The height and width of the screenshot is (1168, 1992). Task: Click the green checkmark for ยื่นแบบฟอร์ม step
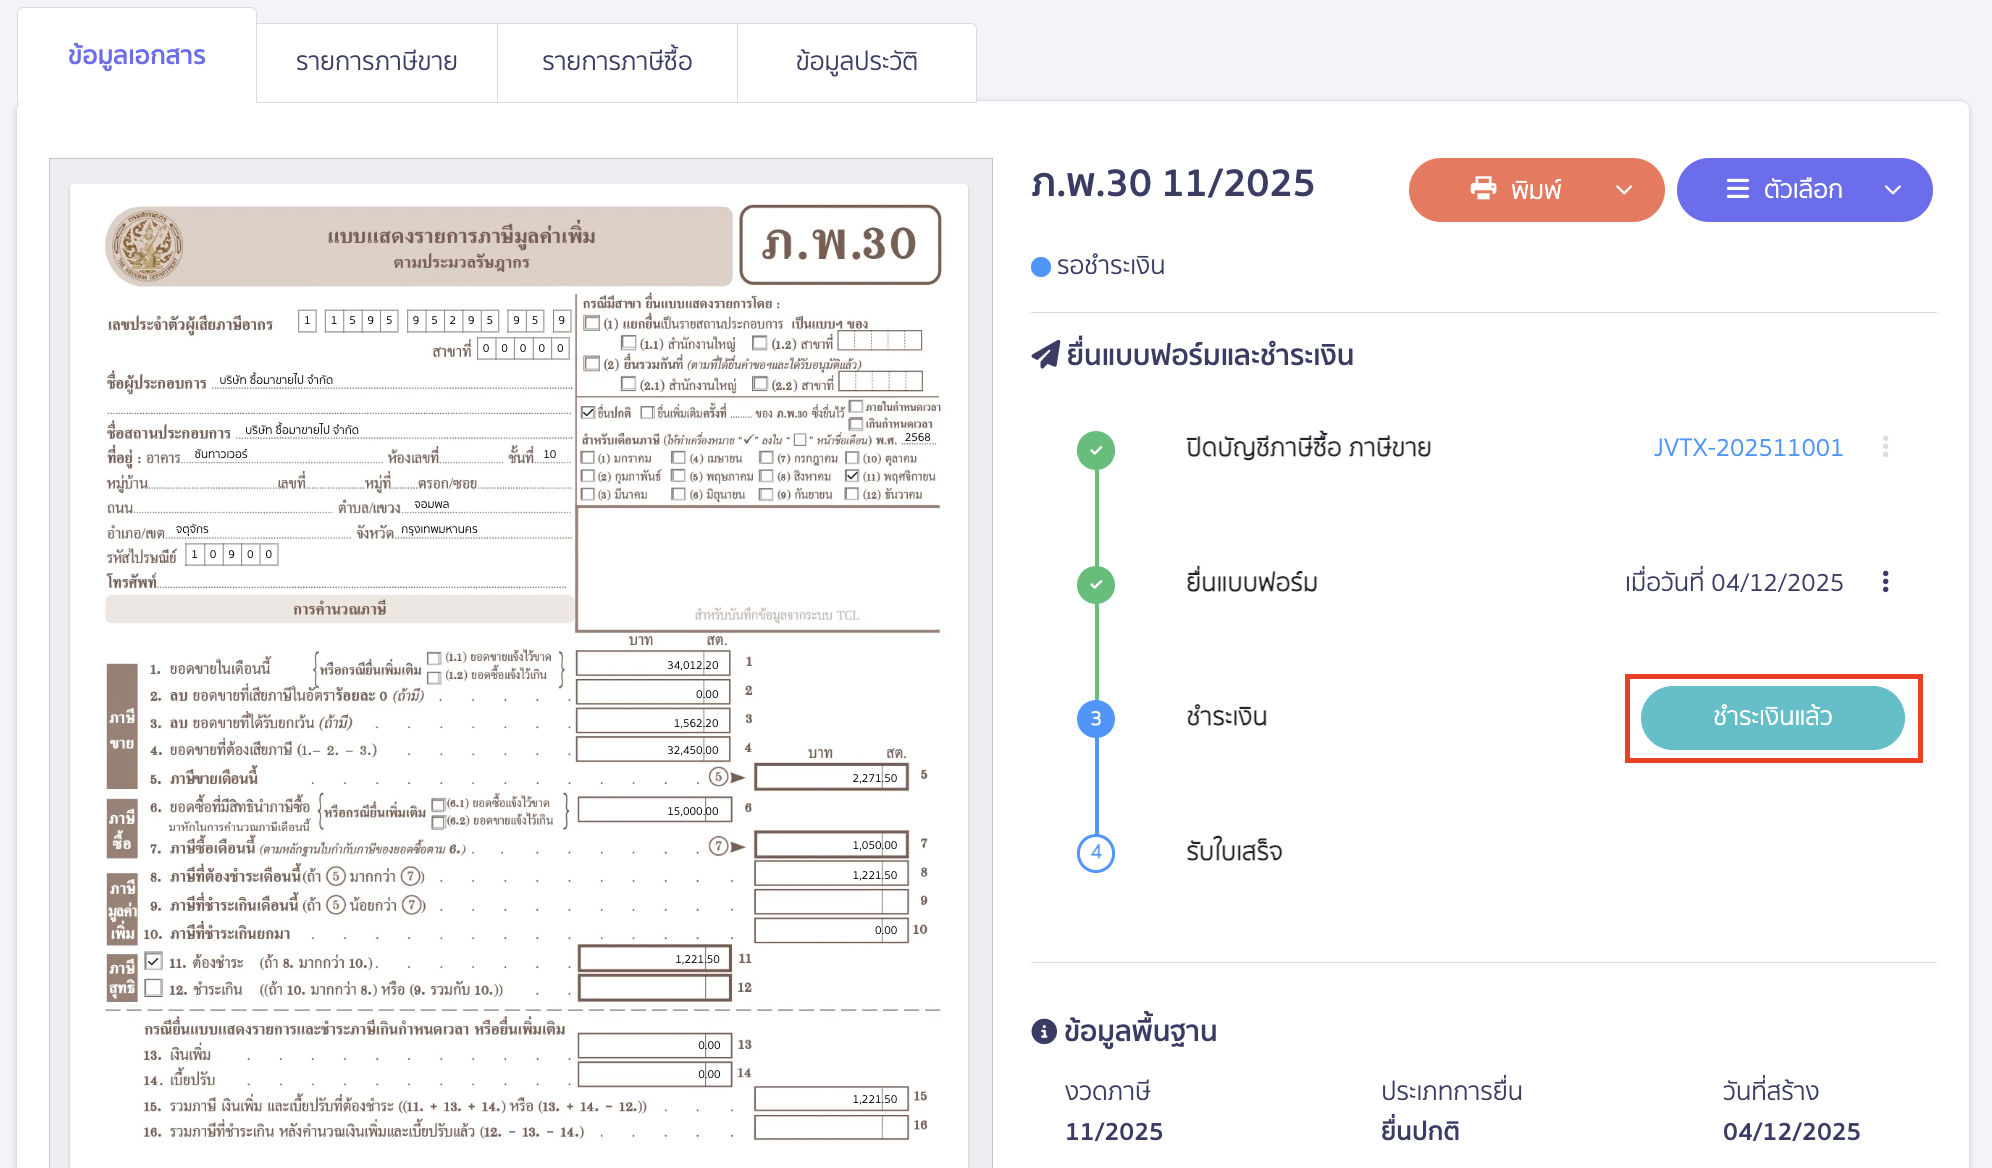coord(1096,584)
